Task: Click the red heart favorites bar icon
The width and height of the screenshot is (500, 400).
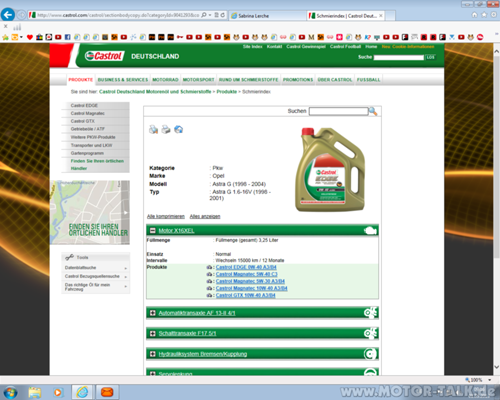Action: click(x=30, y=37)
